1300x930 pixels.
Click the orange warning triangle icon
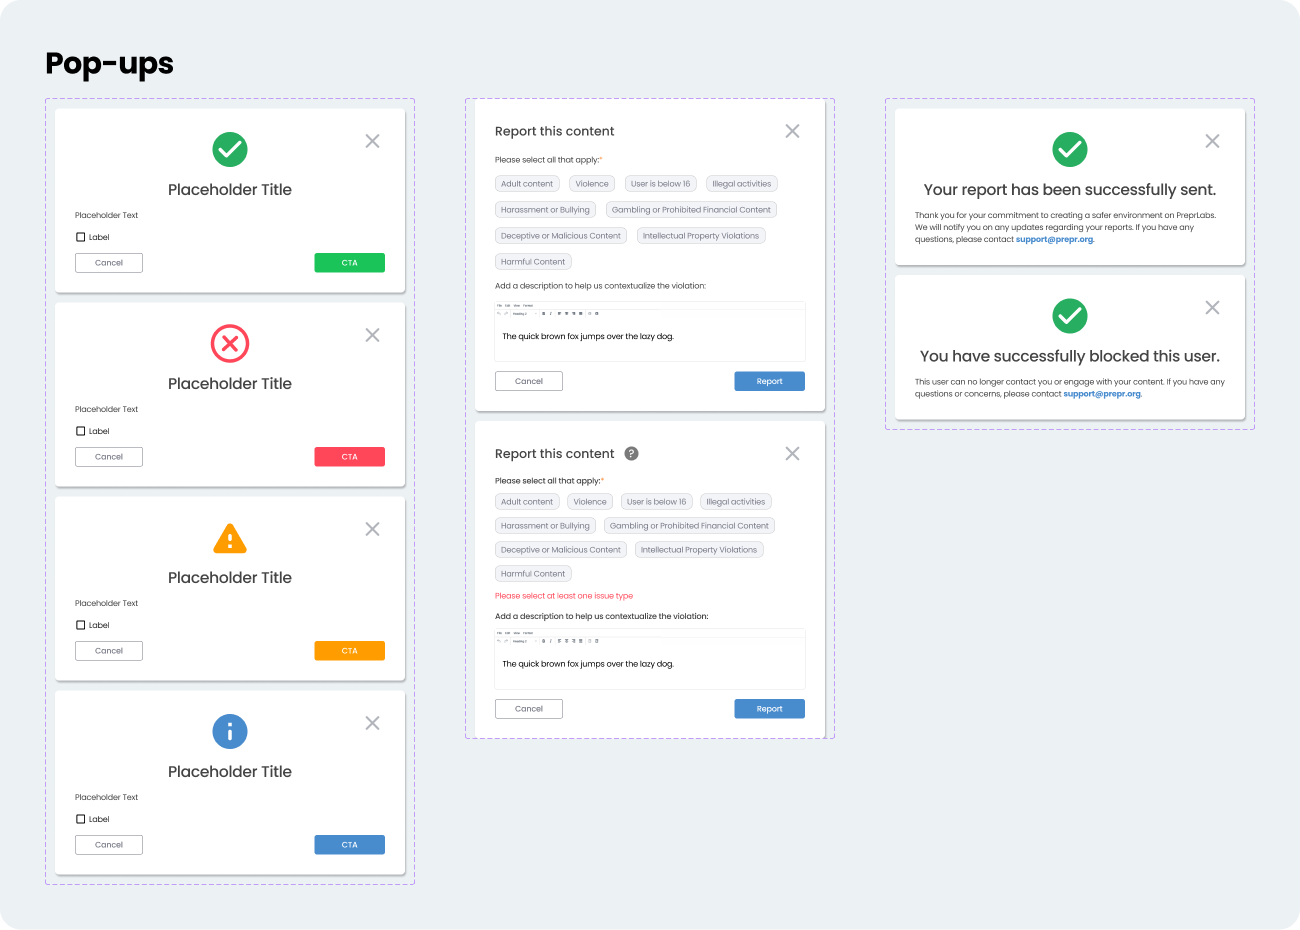(x=230, y=539)
